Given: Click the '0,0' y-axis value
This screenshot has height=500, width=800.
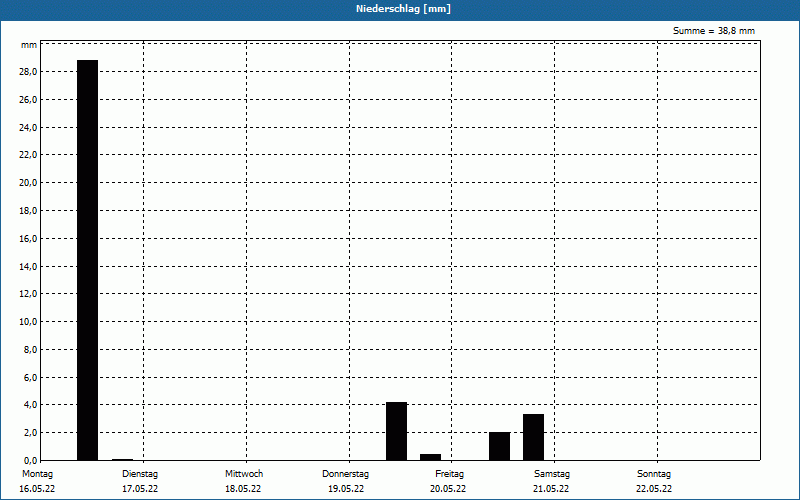Looking at the screenshot, I should coord(30,461).
